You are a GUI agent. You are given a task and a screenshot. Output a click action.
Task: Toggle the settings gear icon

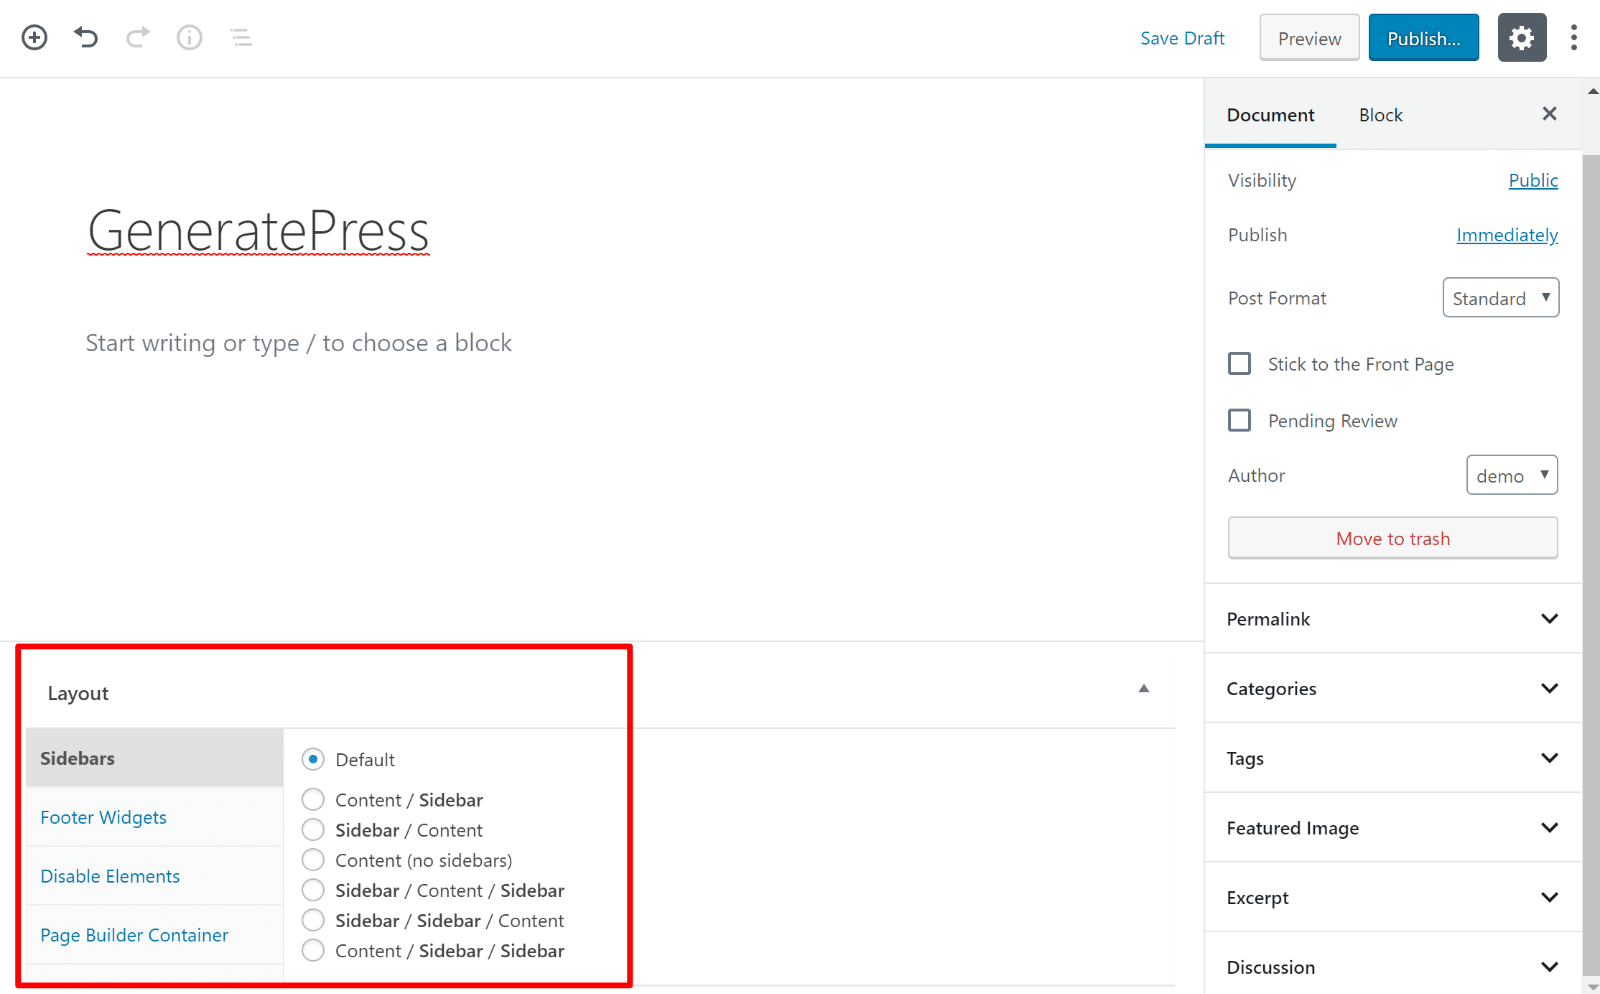coord(1521,38)
